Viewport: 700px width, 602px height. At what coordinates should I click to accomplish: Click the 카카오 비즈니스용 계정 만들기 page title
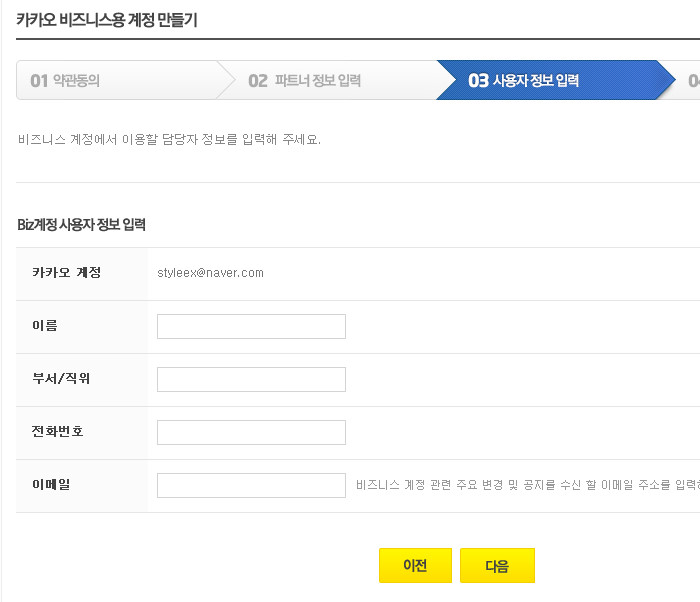pos(107,20)
